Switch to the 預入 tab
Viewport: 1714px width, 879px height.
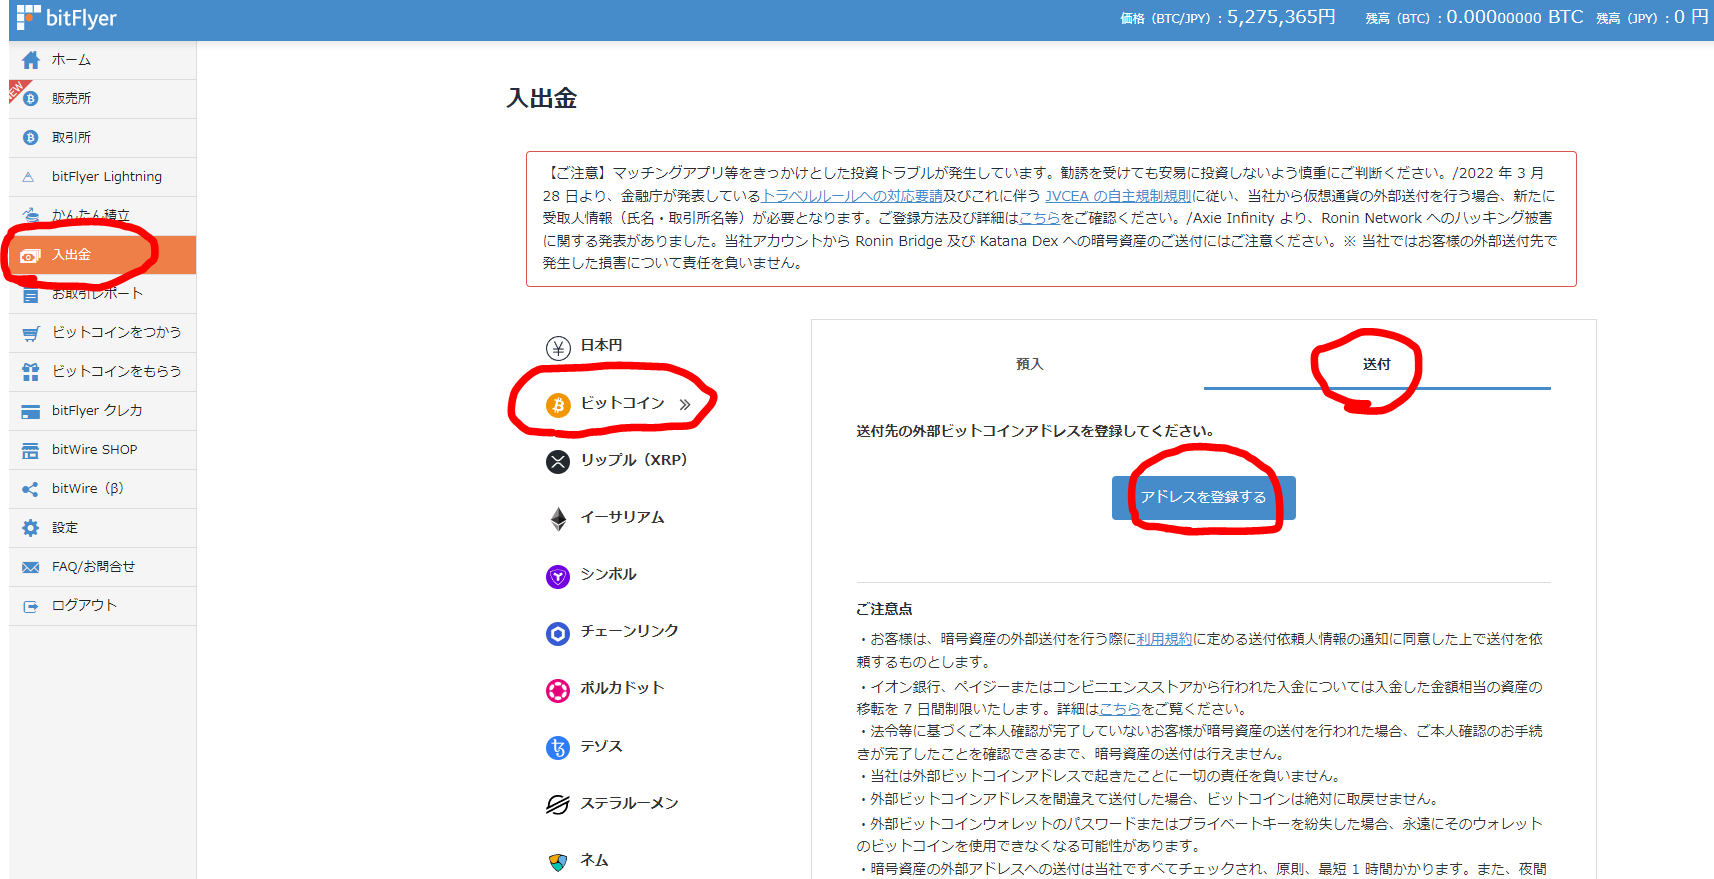coord(1030,364)
